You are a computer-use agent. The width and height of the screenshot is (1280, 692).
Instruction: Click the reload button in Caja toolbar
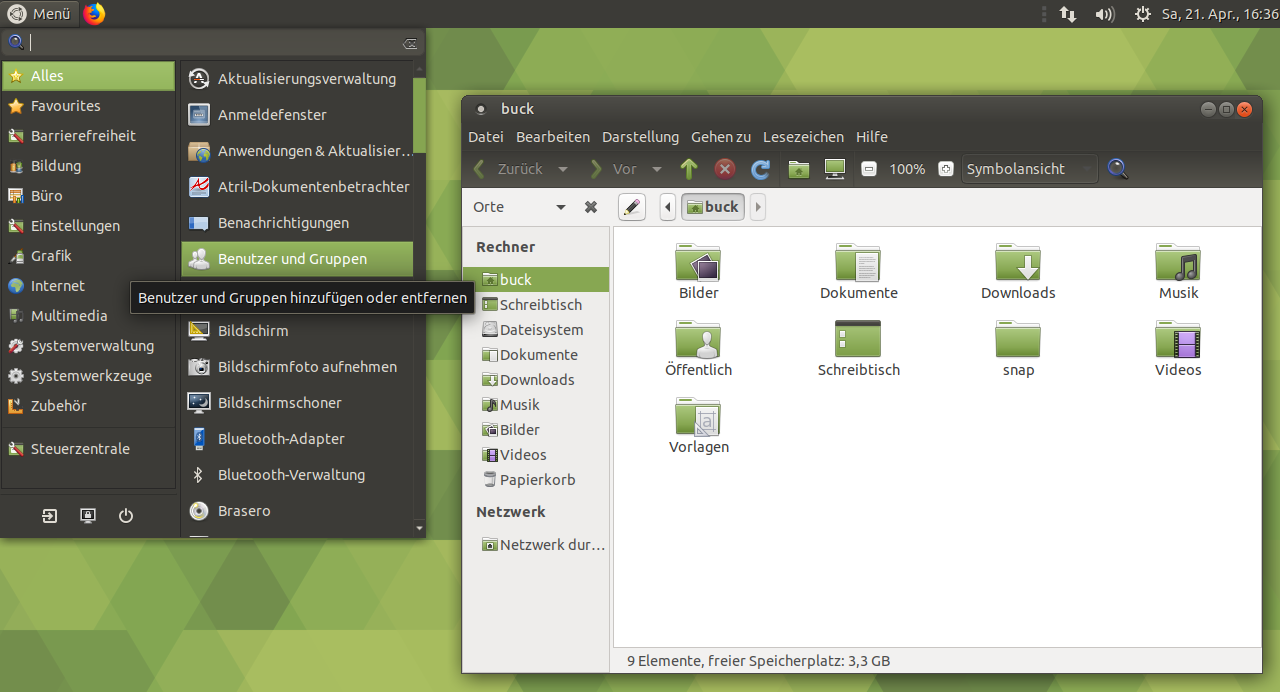pos(761,169)
